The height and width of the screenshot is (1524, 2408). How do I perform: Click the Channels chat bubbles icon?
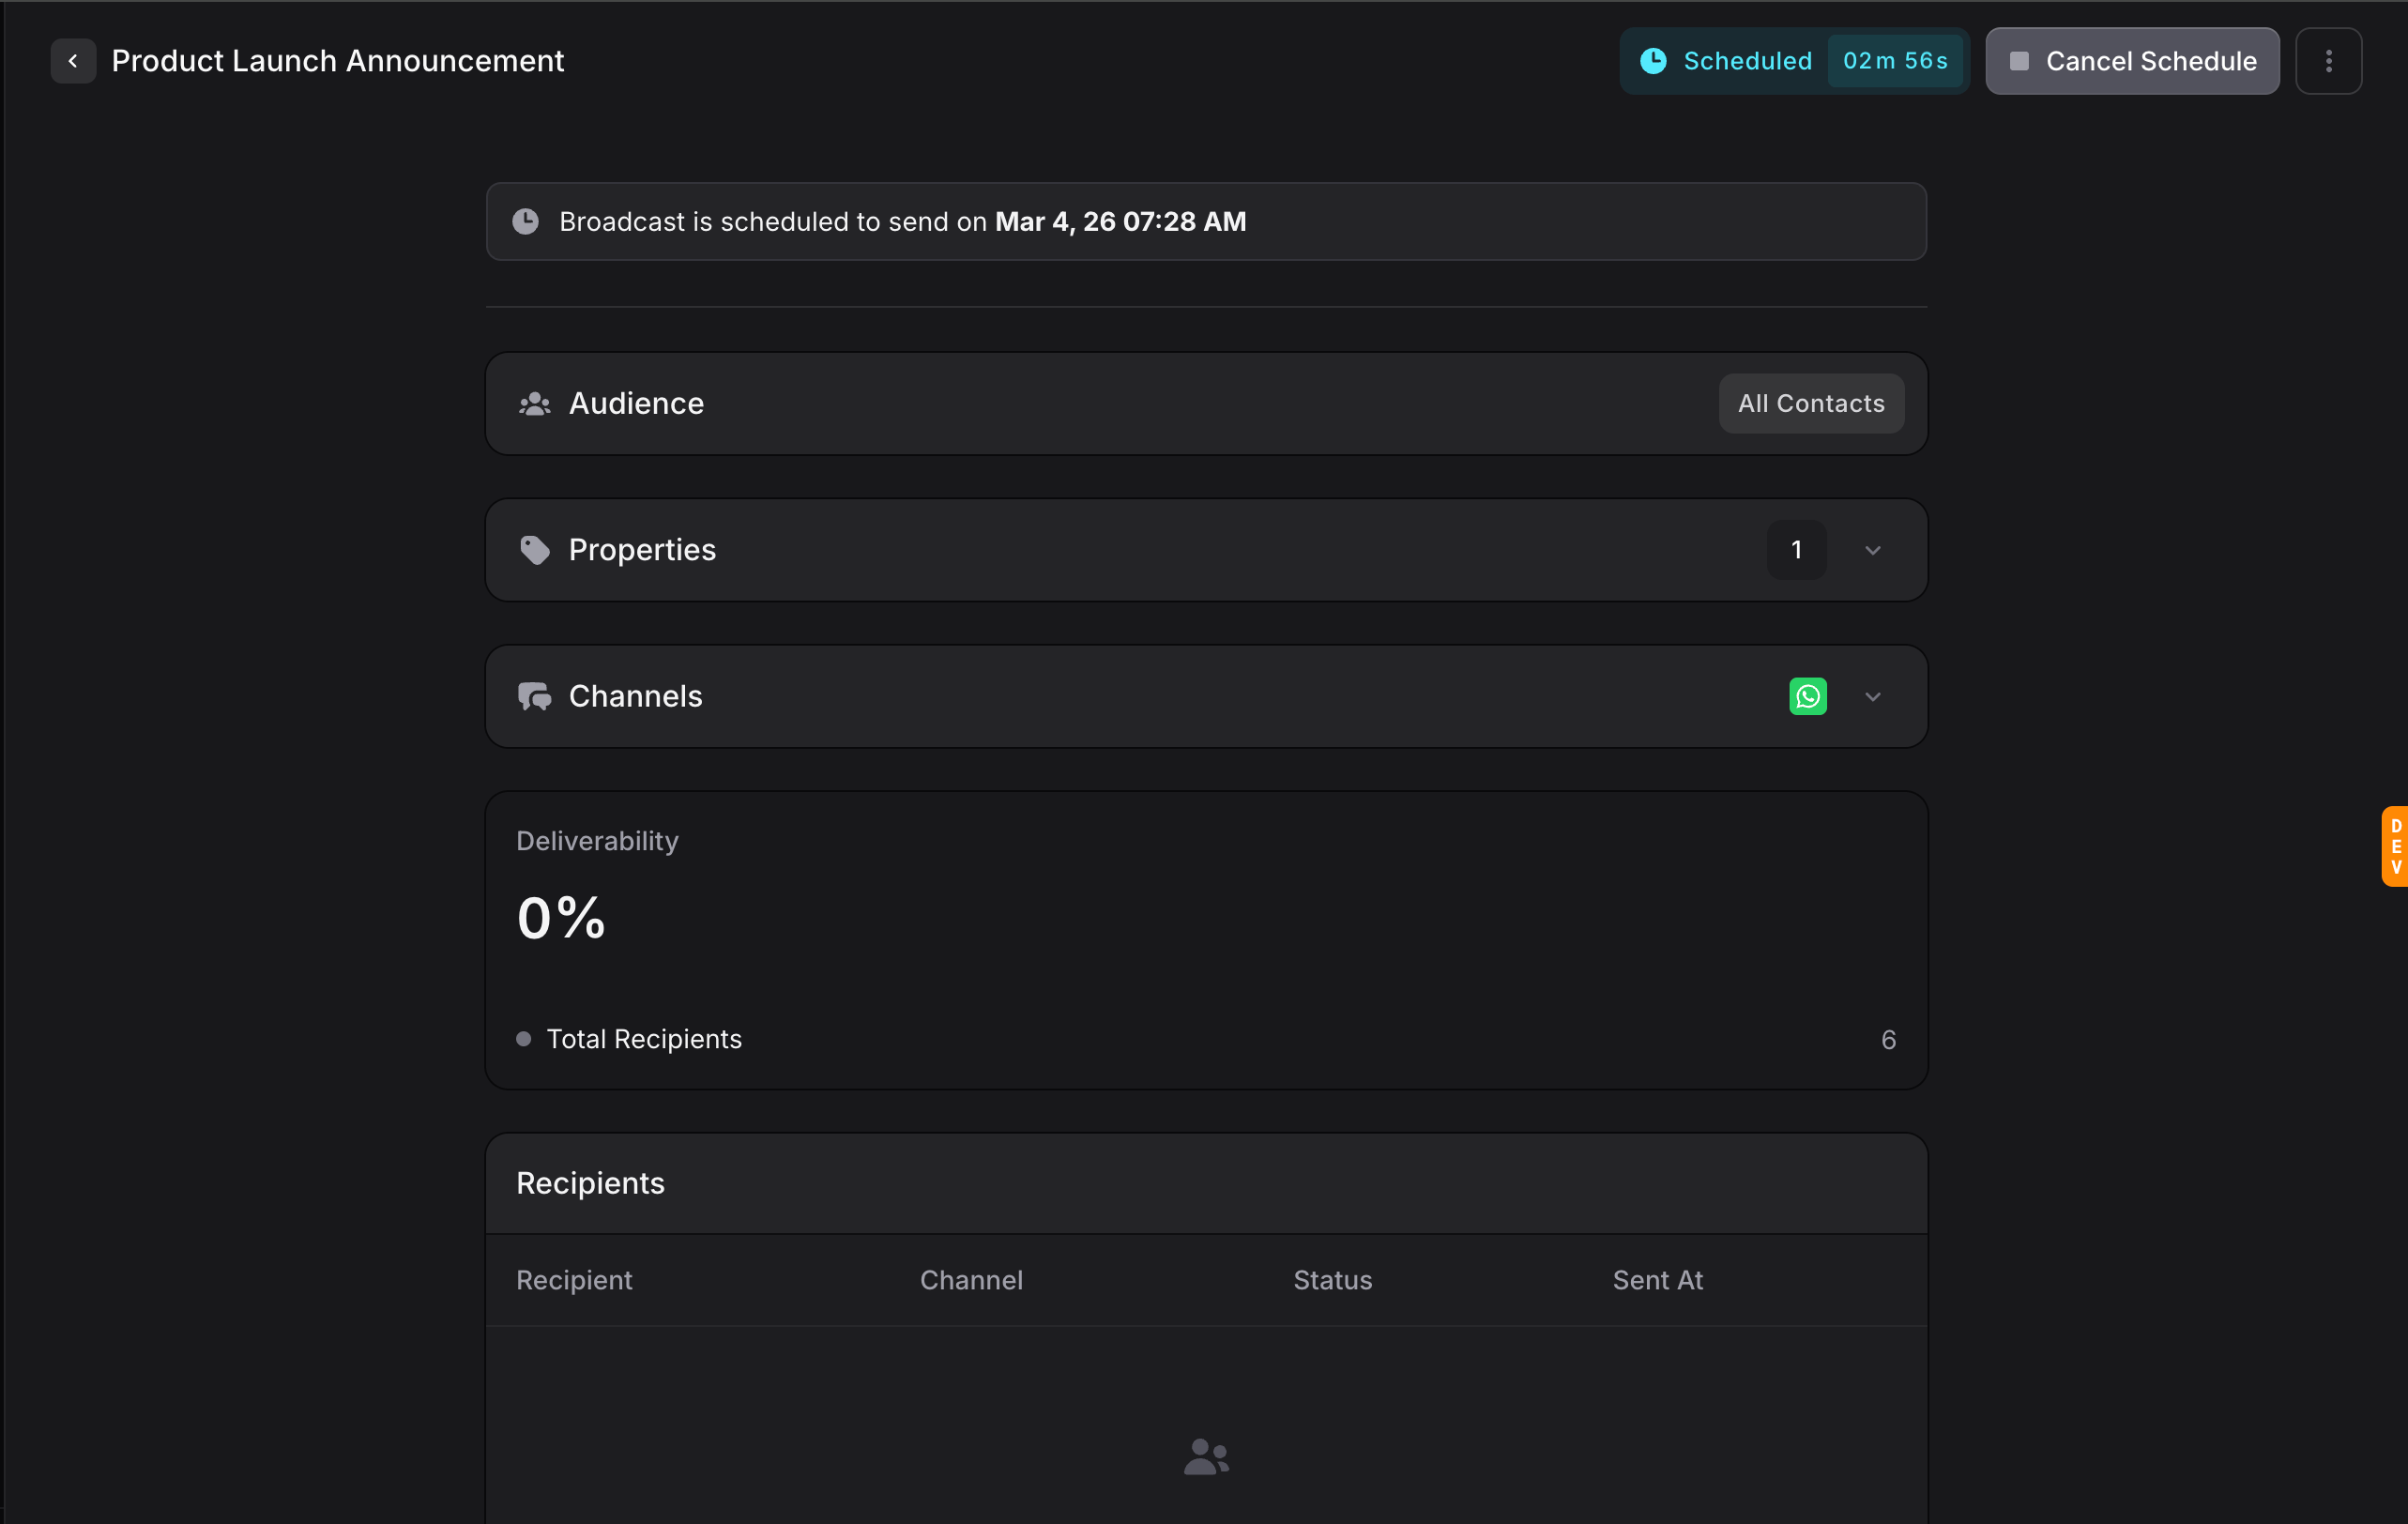[x=535, y=696]
